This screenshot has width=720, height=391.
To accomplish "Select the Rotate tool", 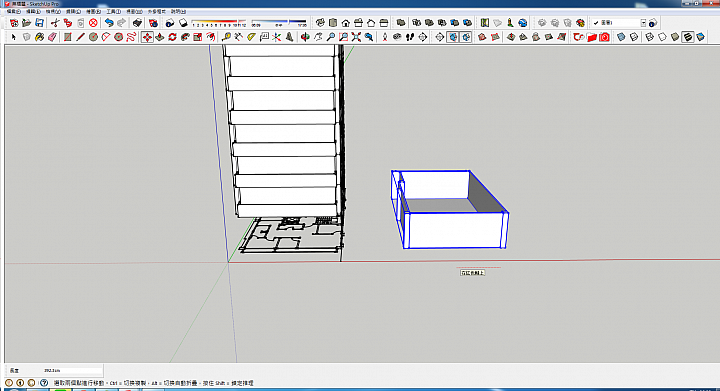I will click(x=173, y=37).
